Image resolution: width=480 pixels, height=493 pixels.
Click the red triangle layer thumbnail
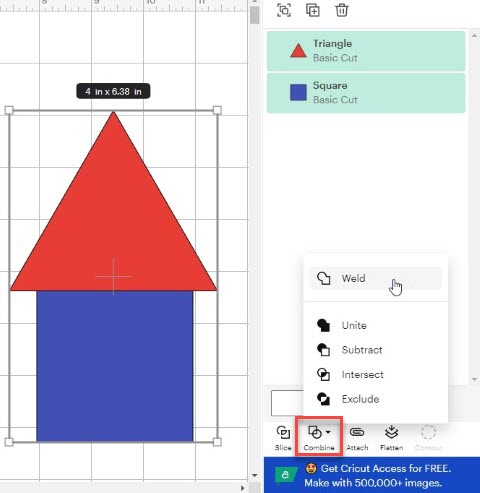pos(298,51)
